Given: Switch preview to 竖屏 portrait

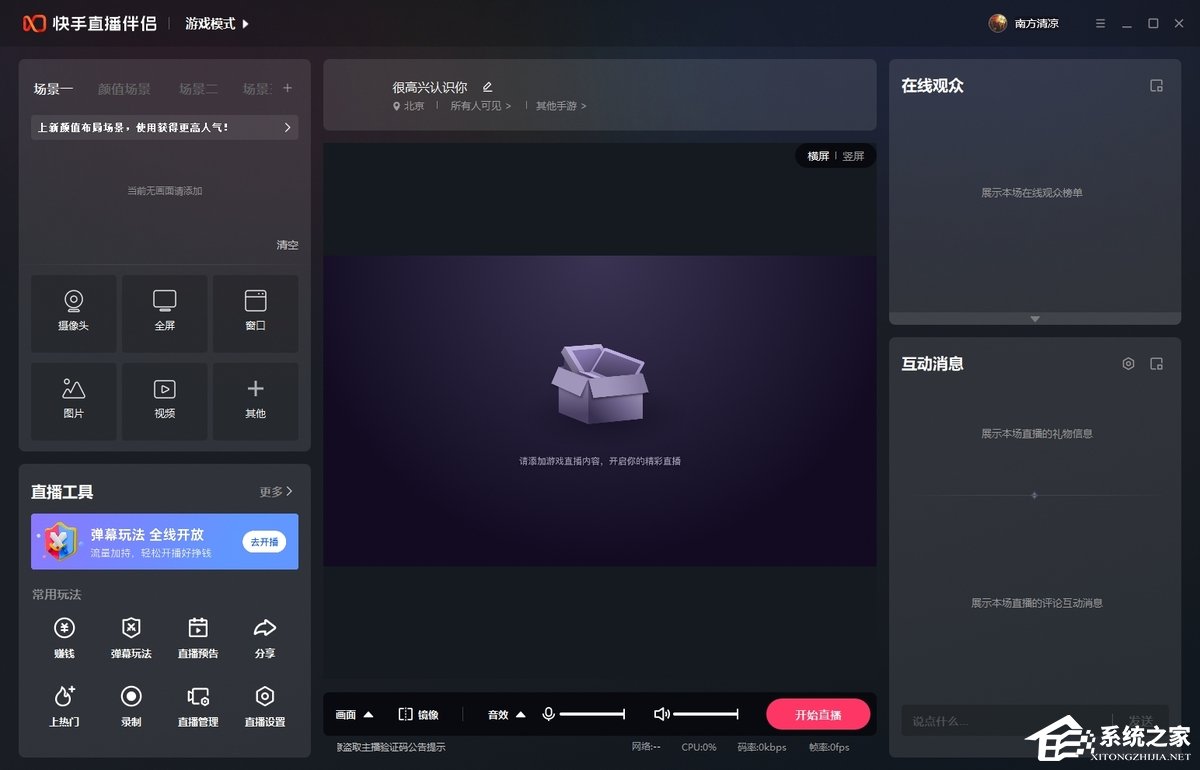Looking at the screenshot, I should [853, 156].
